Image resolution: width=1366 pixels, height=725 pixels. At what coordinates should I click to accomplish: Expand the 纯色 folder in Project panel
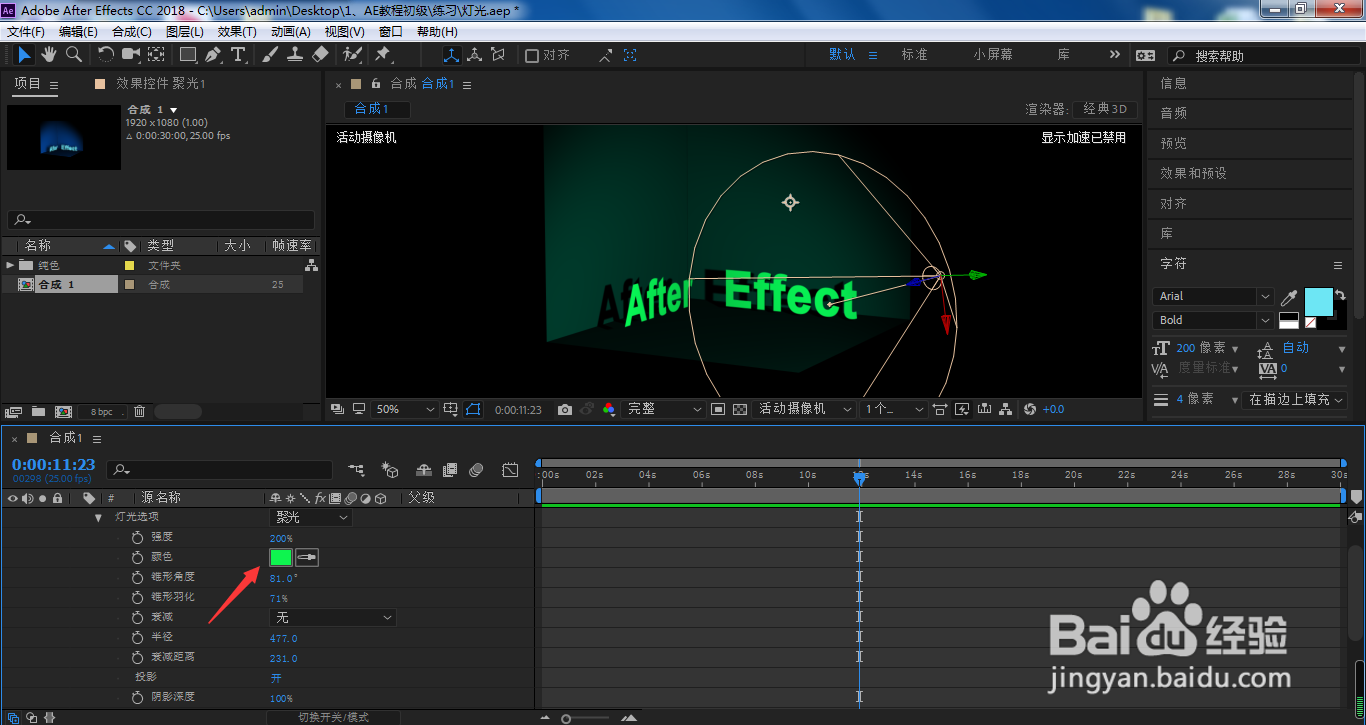coord(11,265)
